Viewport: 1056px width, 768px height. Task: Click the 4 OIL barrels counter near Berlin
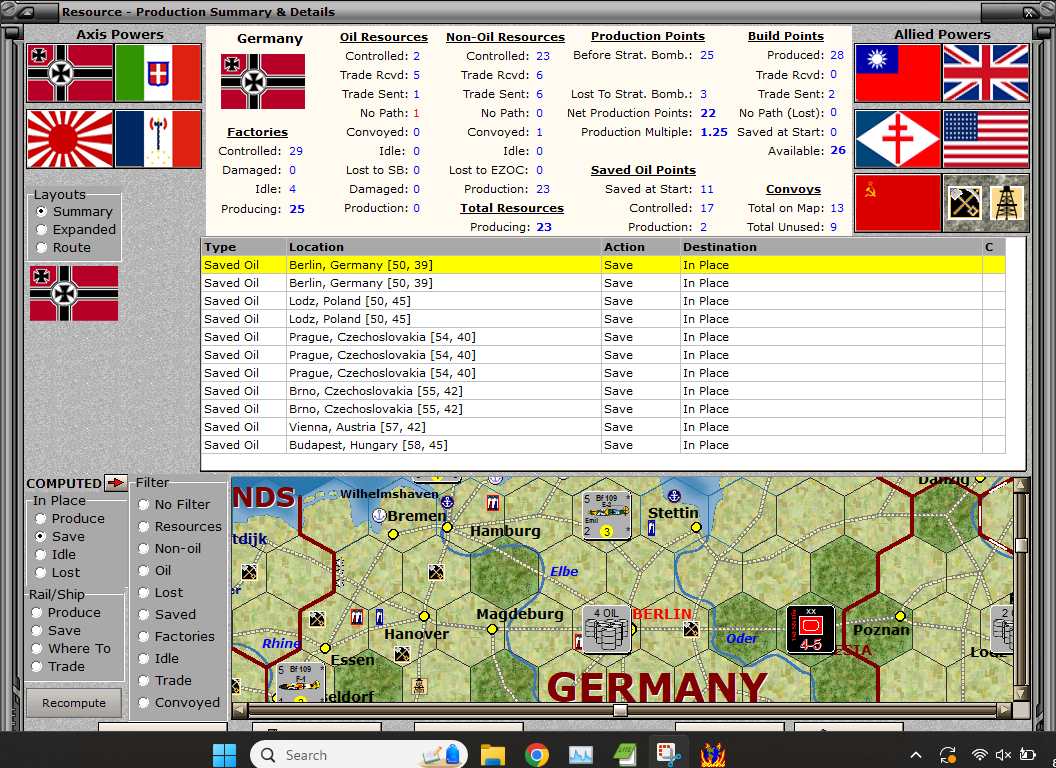(607, 630)
